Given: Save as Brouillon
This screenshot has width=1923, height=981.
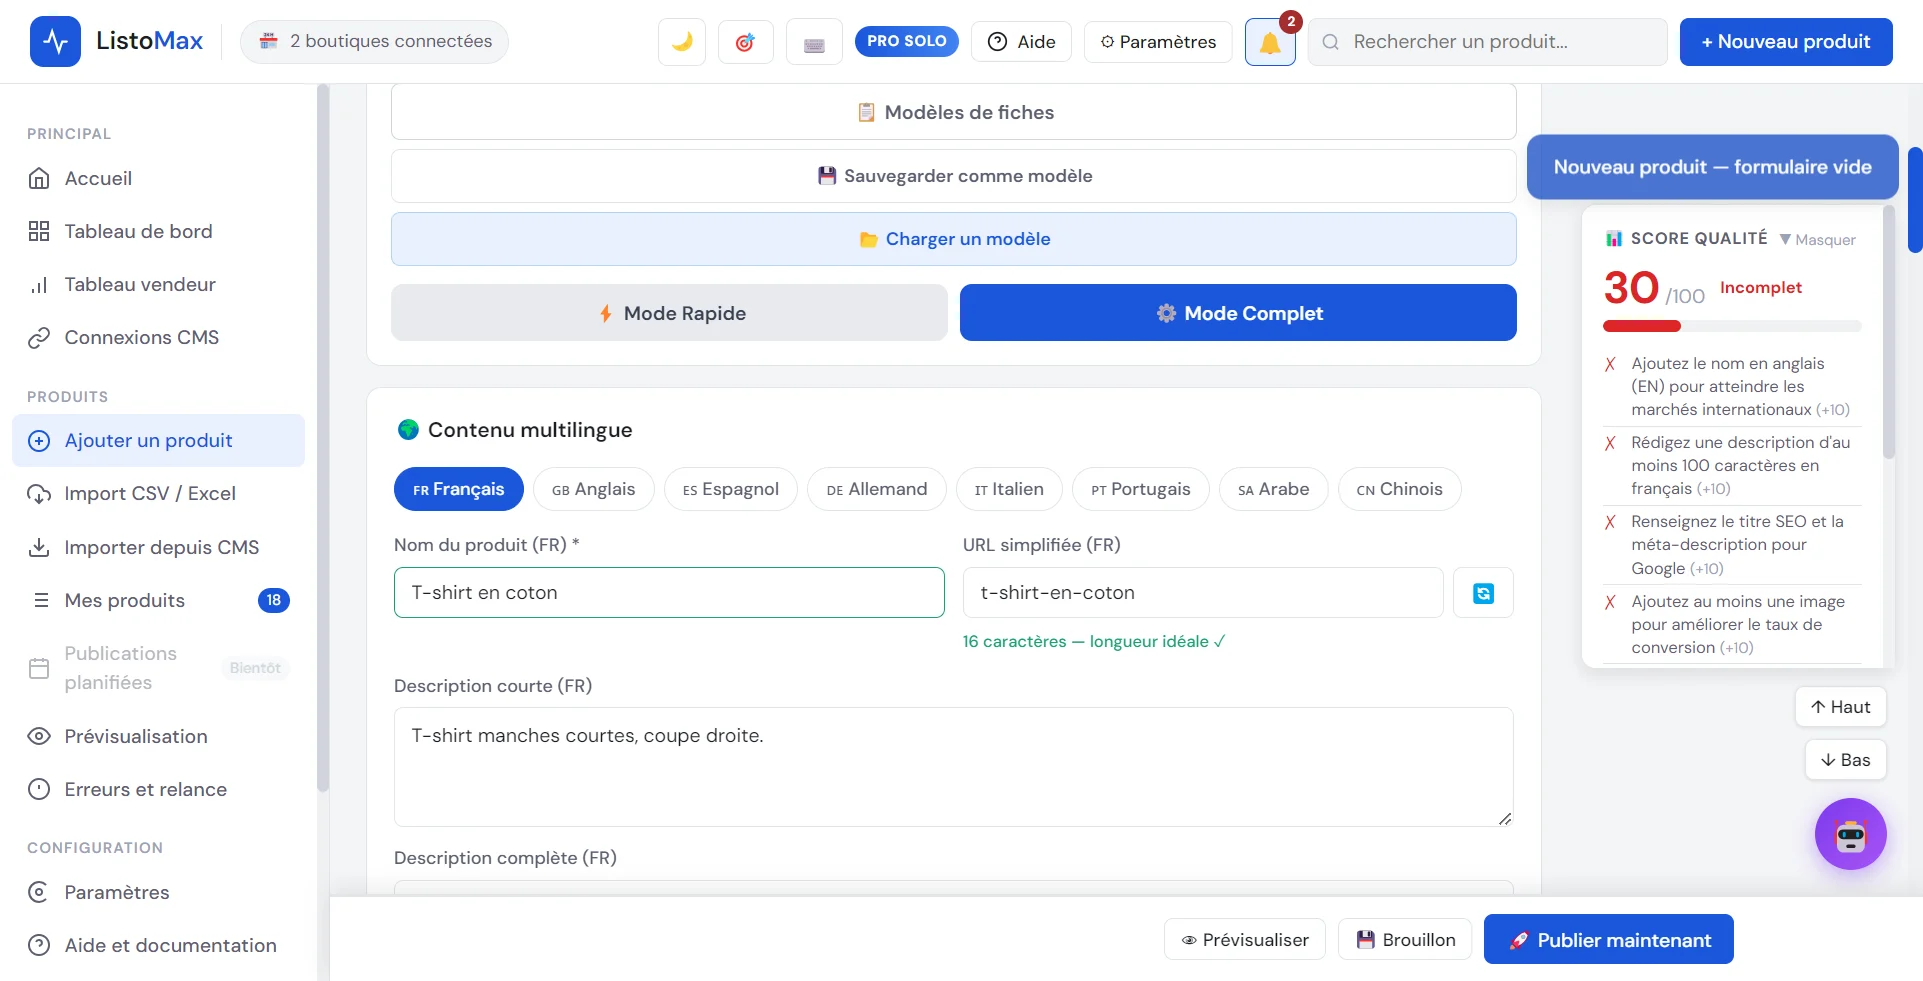Looking at the screenshot, I should (x=1404, y=940).
